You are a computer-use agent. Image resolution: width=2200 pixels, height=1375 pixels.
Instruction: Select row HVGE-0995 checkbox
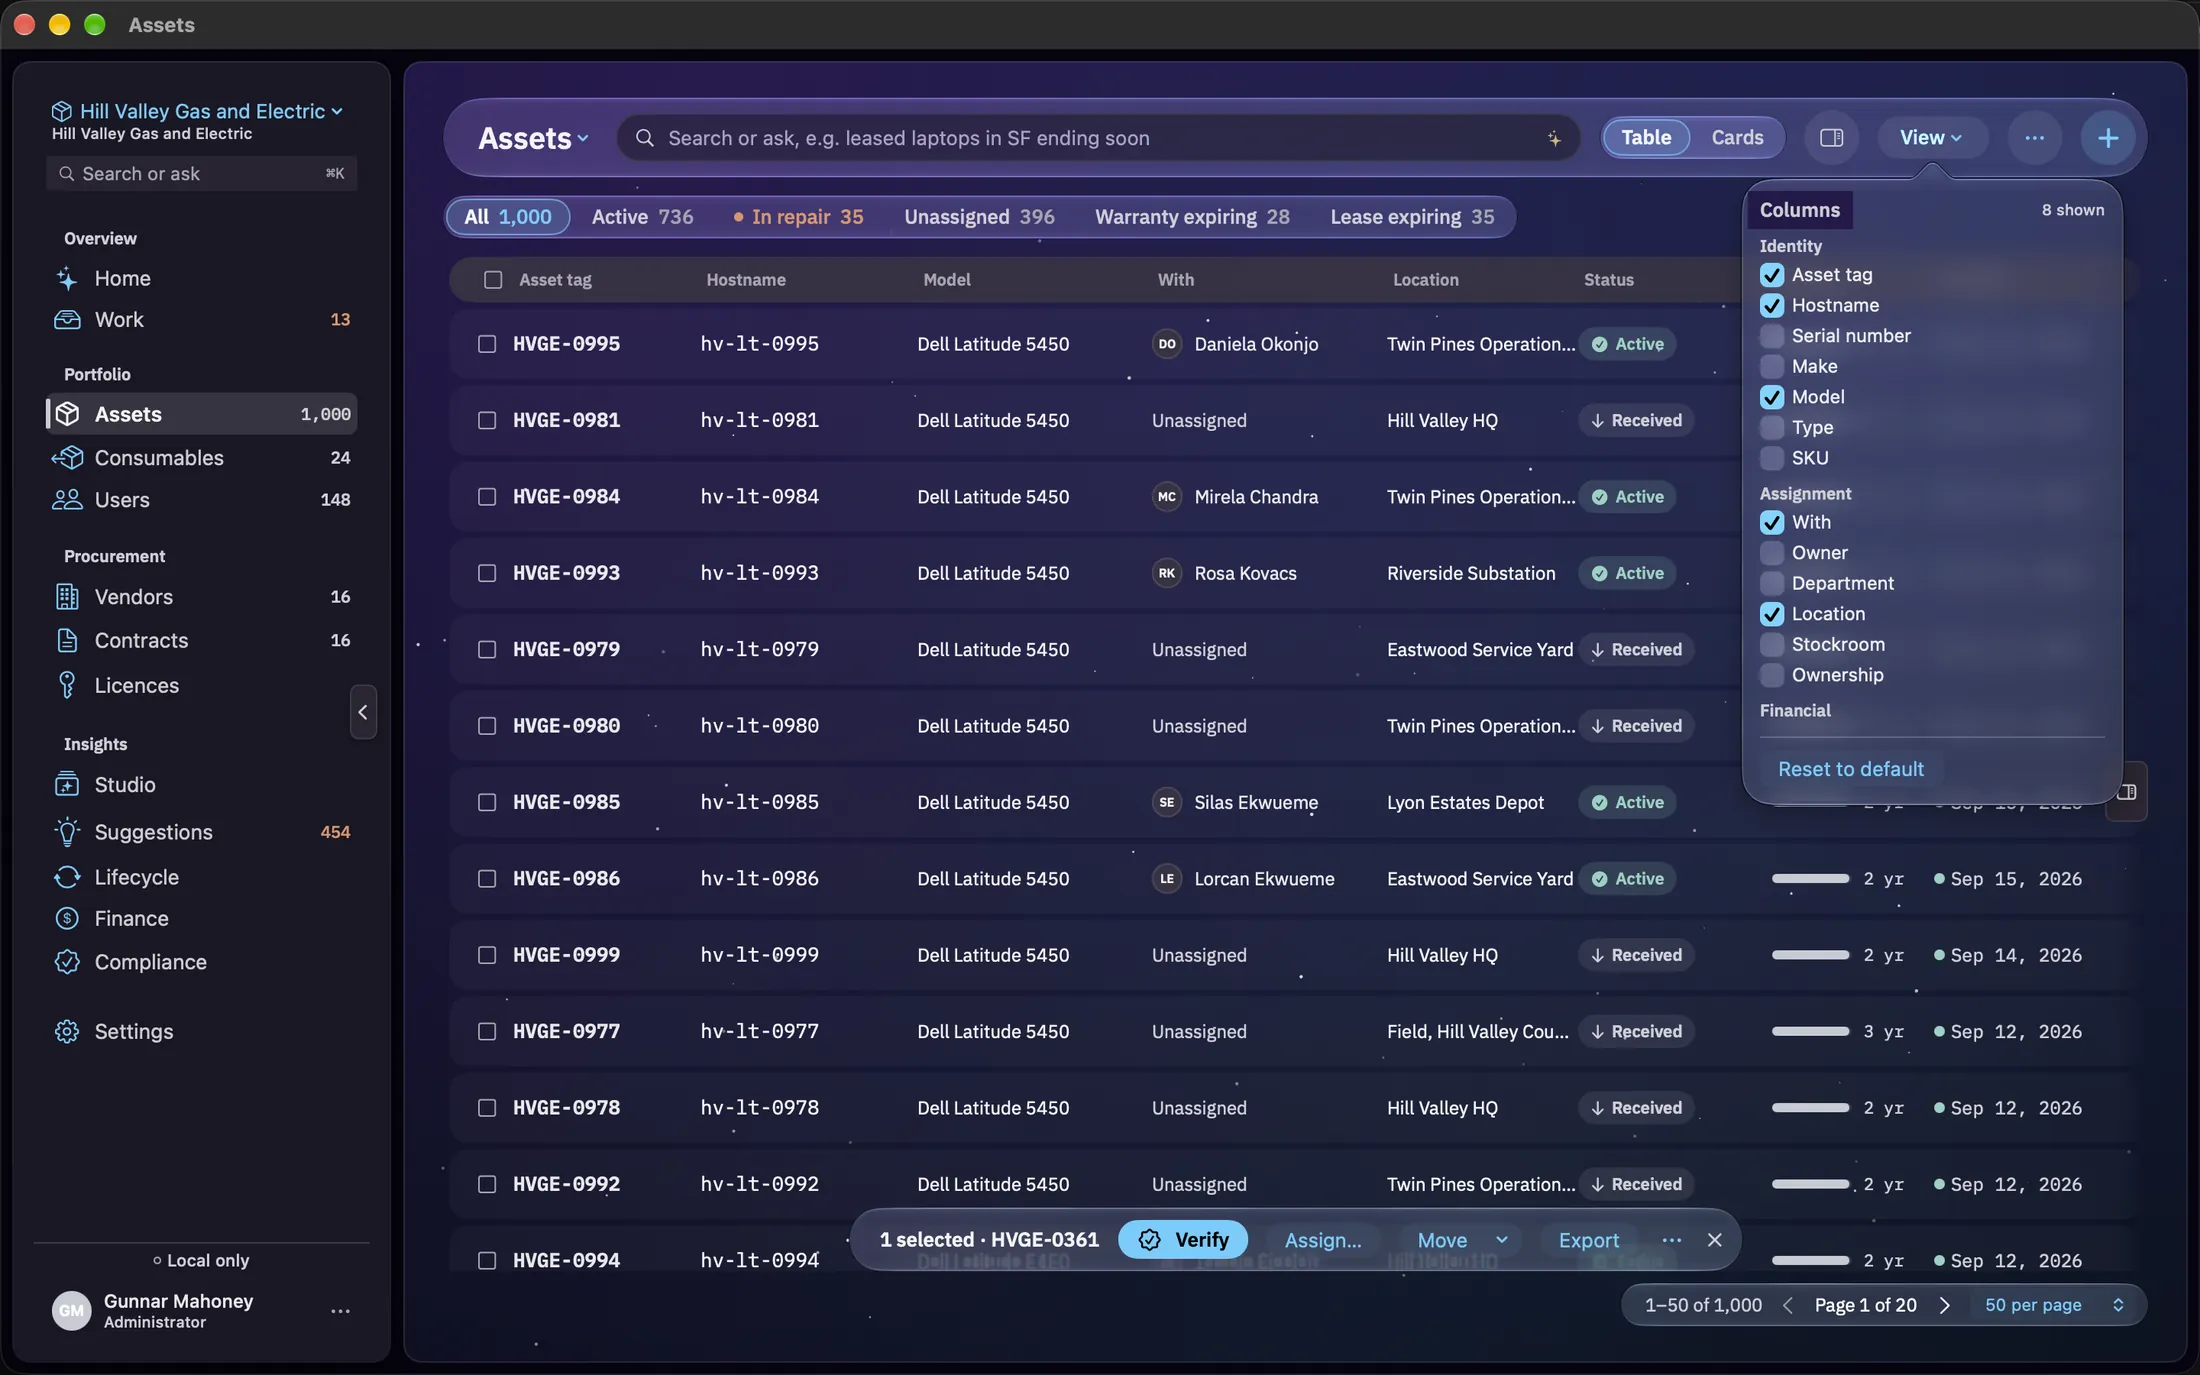pyautogui.click(x=487, y=344)
